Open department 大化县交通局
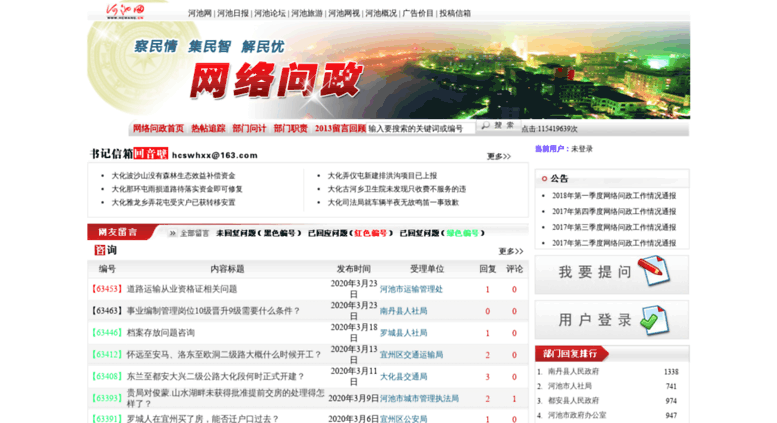777x423 pixels. click(x=403, y=376)
